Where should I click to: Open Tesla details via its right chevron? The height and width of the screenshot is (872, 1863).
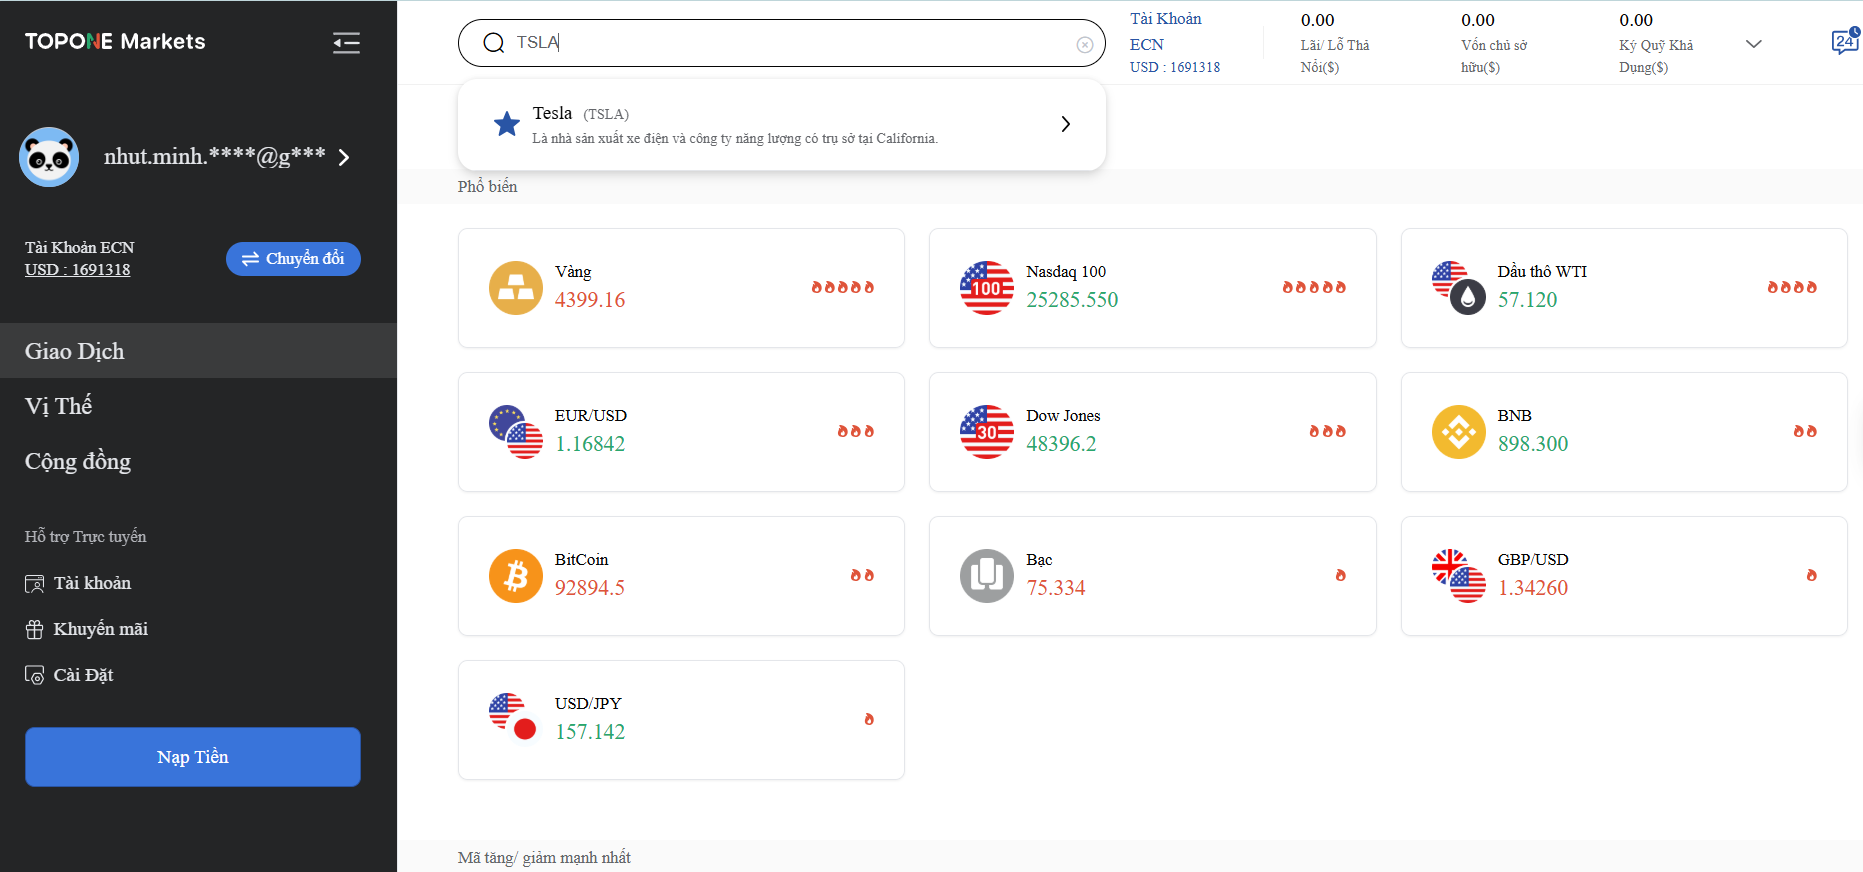(1065, 124)
